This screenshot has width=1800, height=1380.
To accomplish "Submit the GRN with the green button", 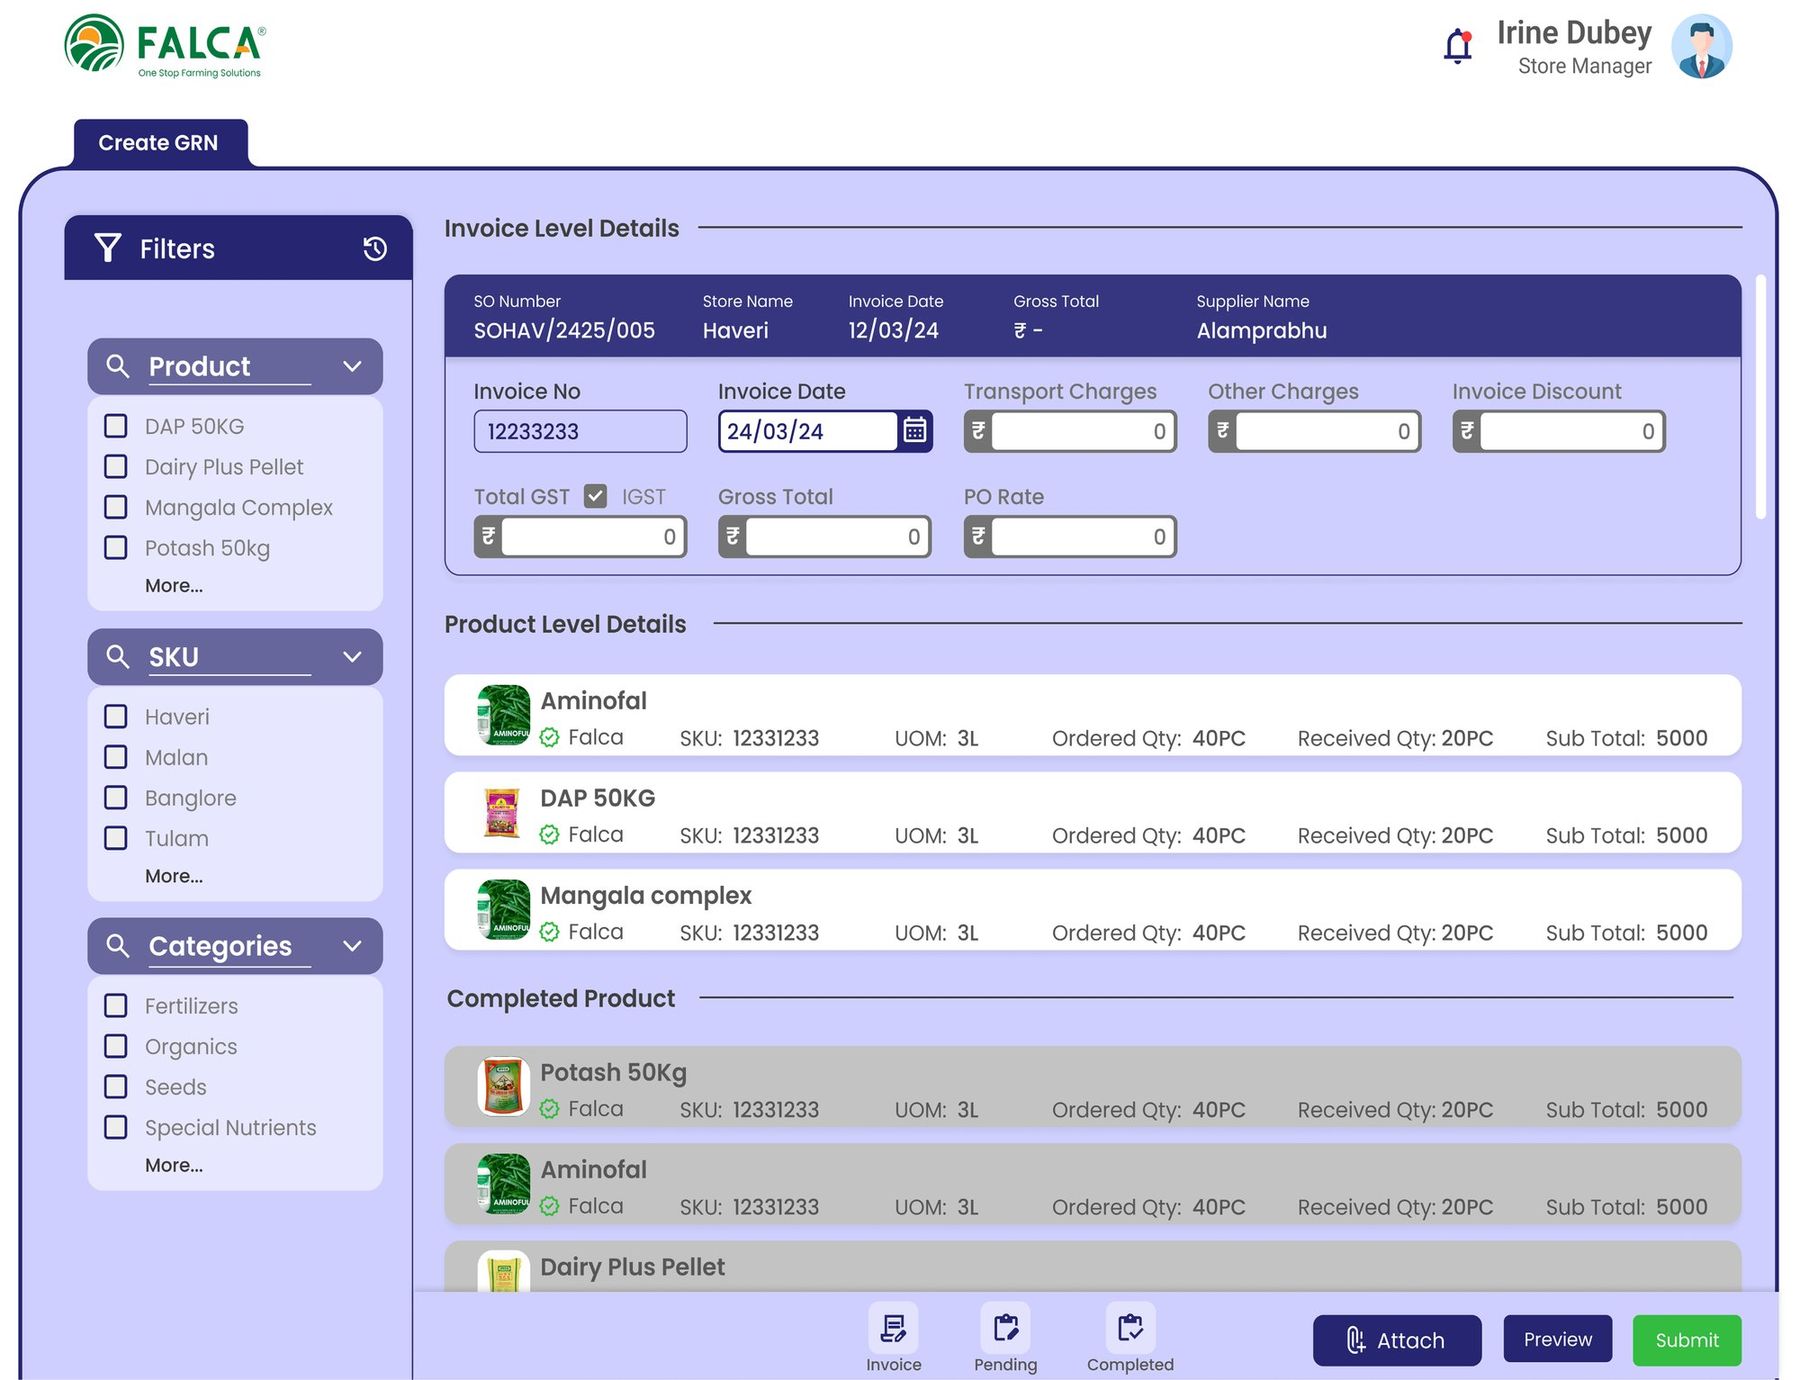I will pos(1686,1340).
